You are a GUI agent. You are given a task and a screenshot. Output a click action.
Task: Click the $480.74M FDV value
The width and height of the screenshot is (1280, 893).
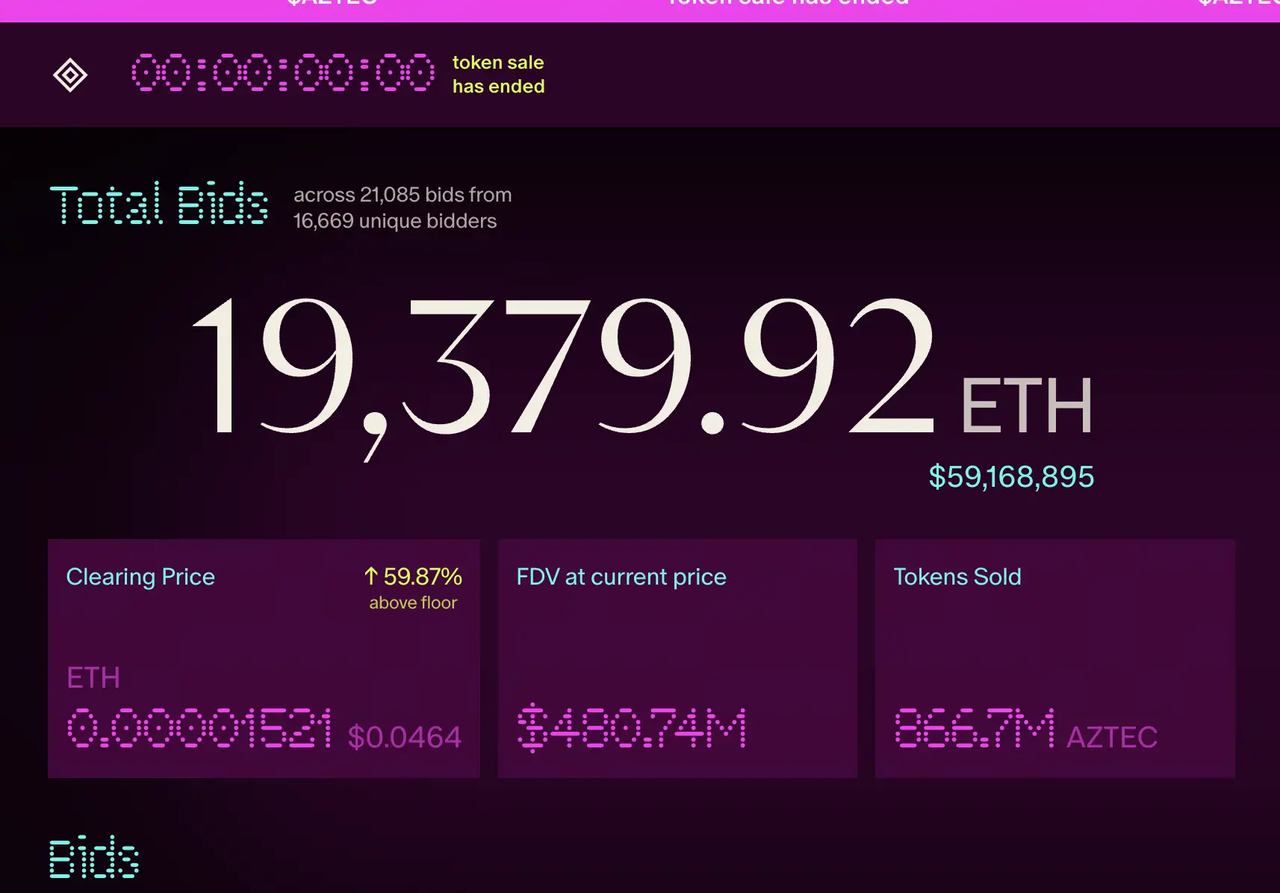pos(632,729)
